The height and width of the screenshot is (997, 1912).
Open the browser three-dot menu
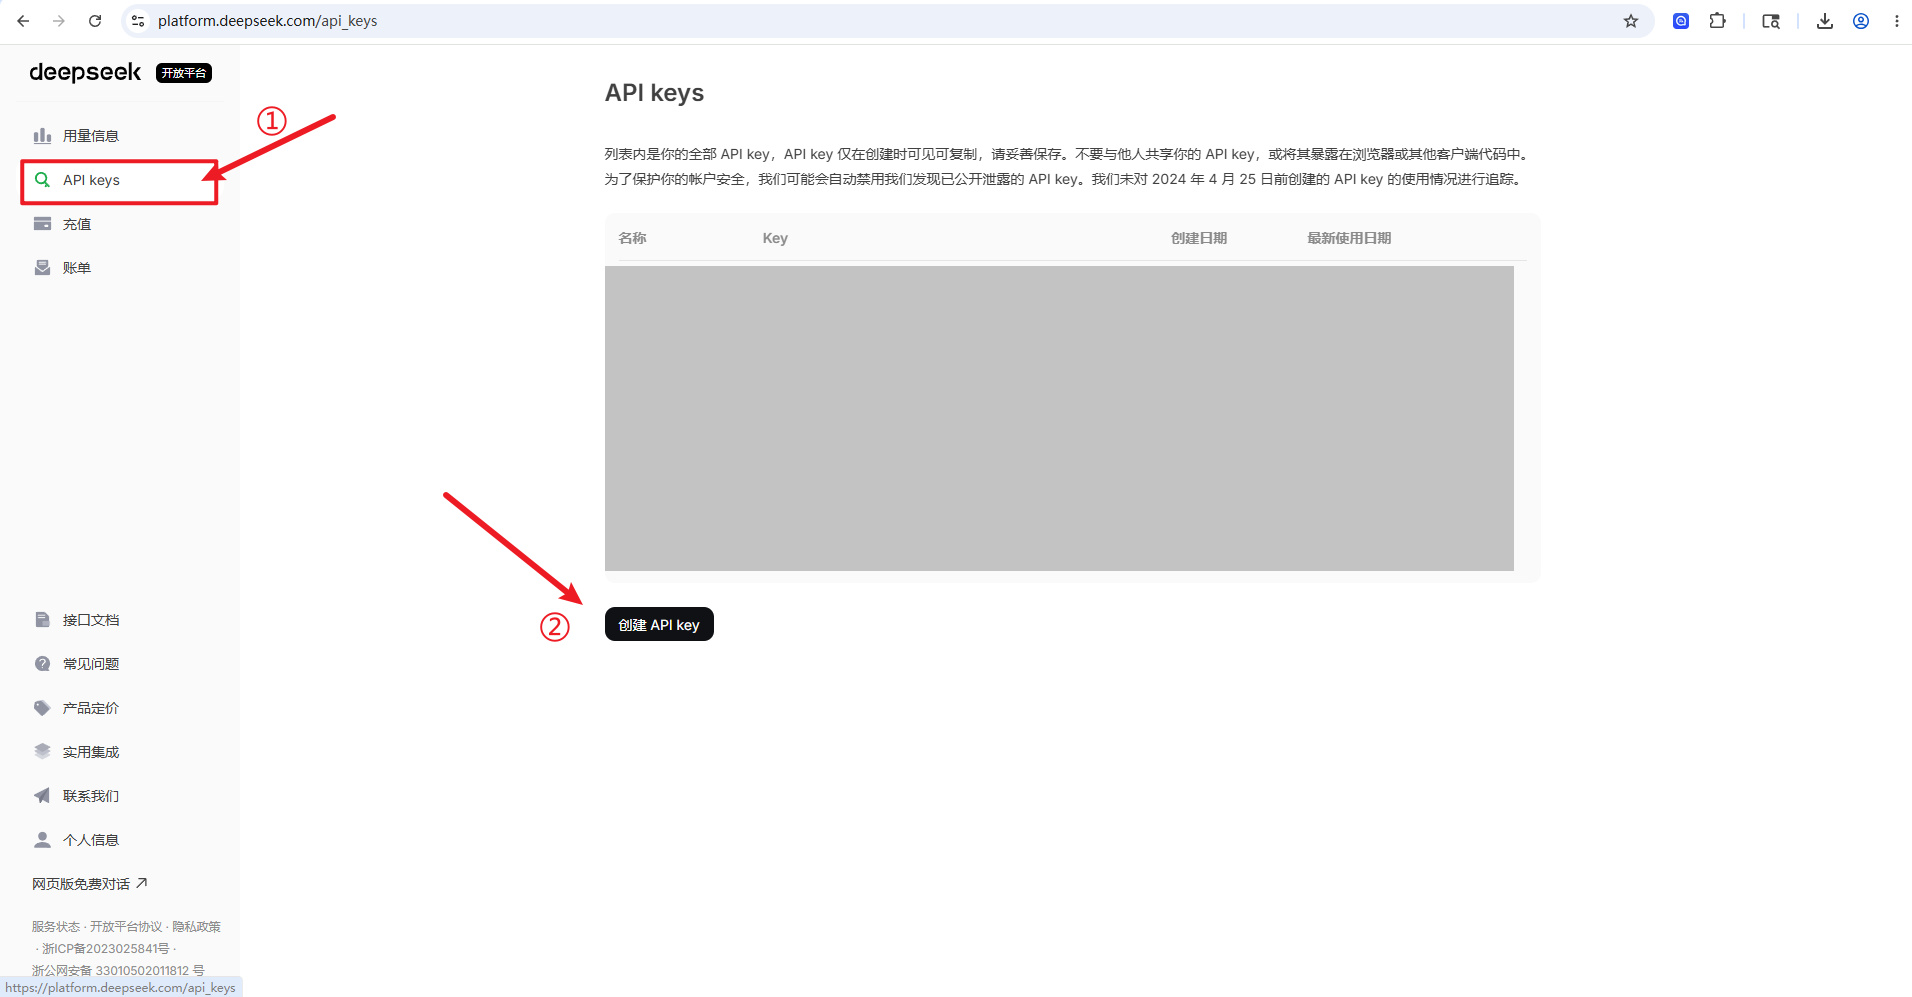tap(1896, 21)
